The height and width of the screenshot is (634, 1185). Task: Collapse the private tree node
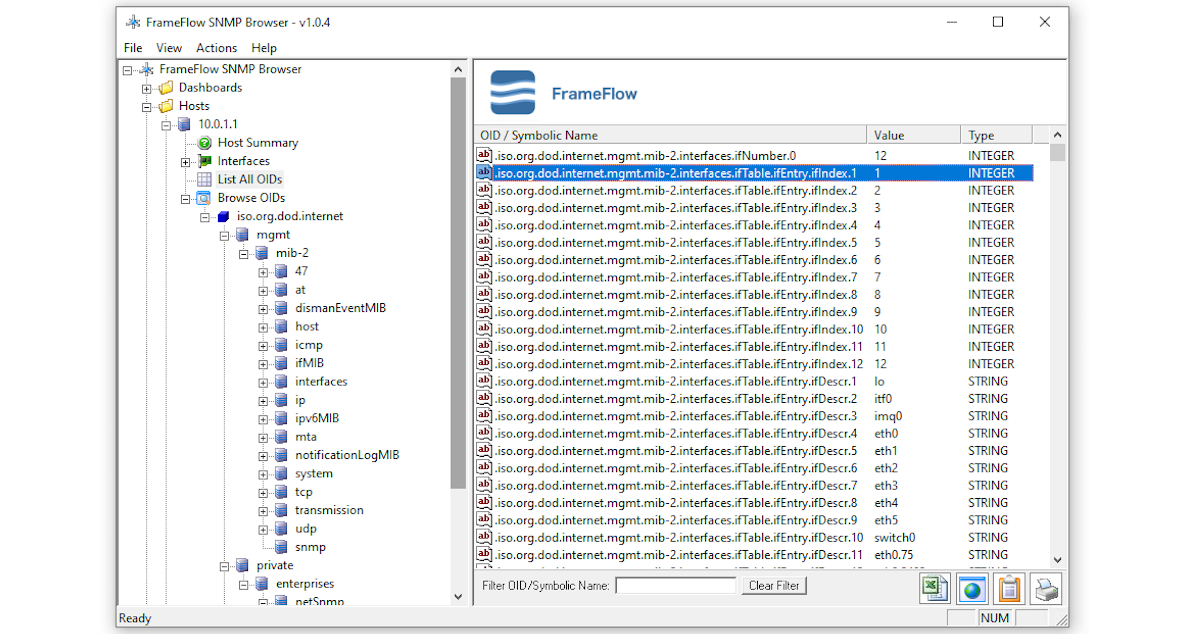(x=223, y=565)
